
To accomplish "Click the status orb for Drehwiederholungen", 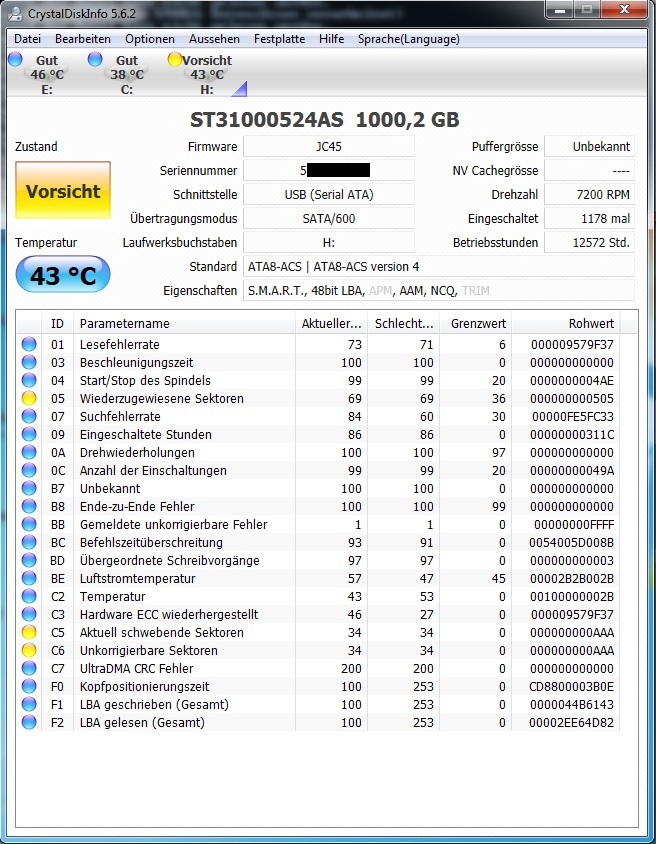I will [x=29, y=453].
